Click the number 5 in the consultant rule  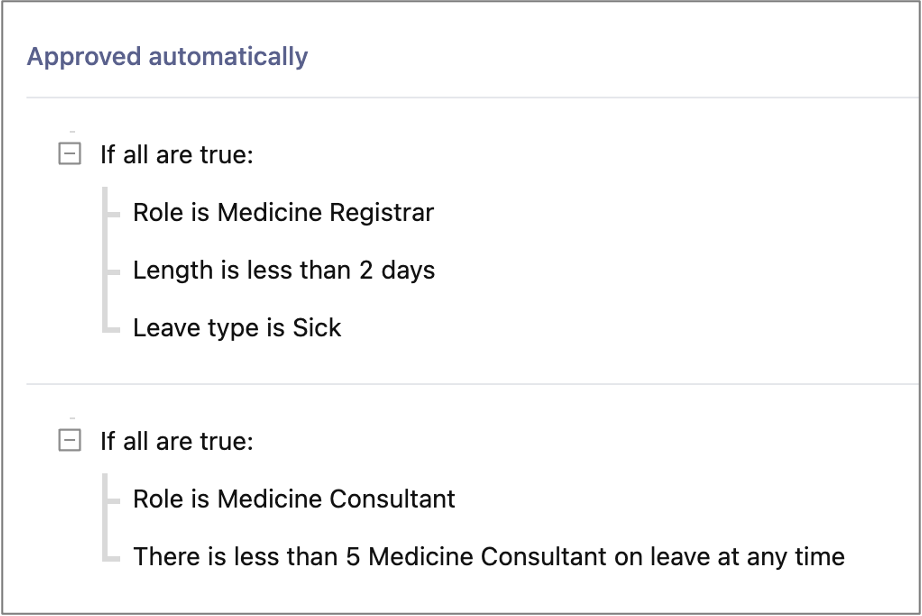pyautogui.click(x=353, y=557)
